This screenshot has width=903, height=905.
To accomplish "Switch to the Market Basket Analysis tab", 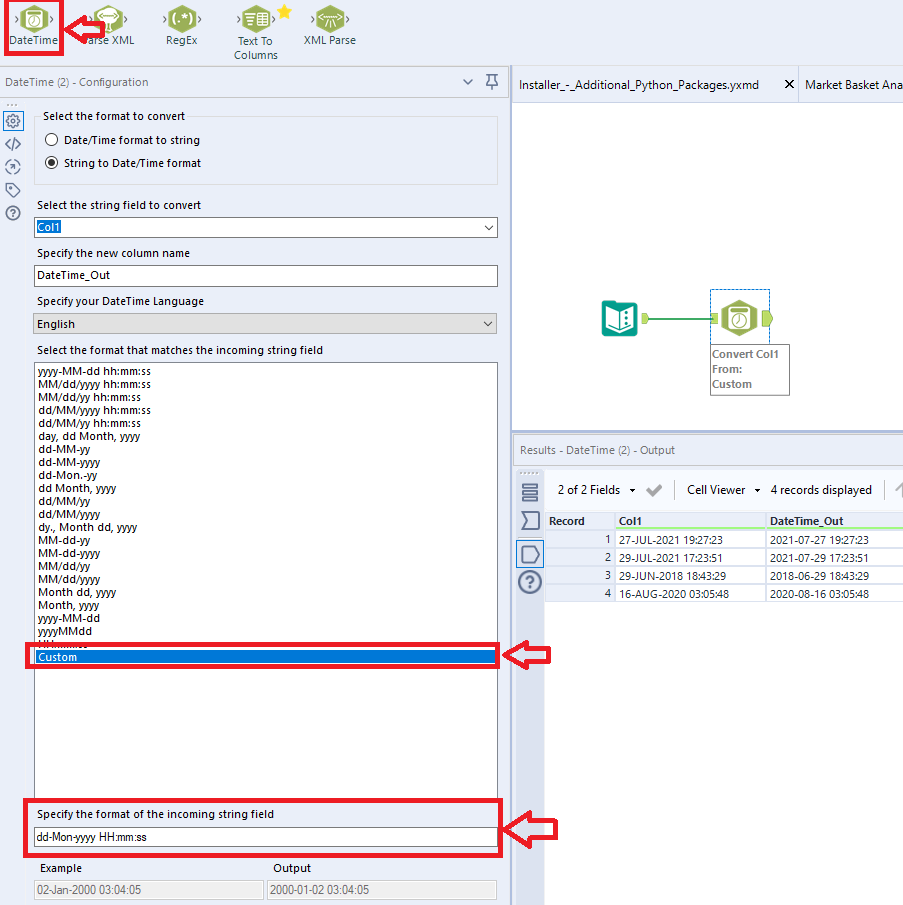I will click(855, 84).
